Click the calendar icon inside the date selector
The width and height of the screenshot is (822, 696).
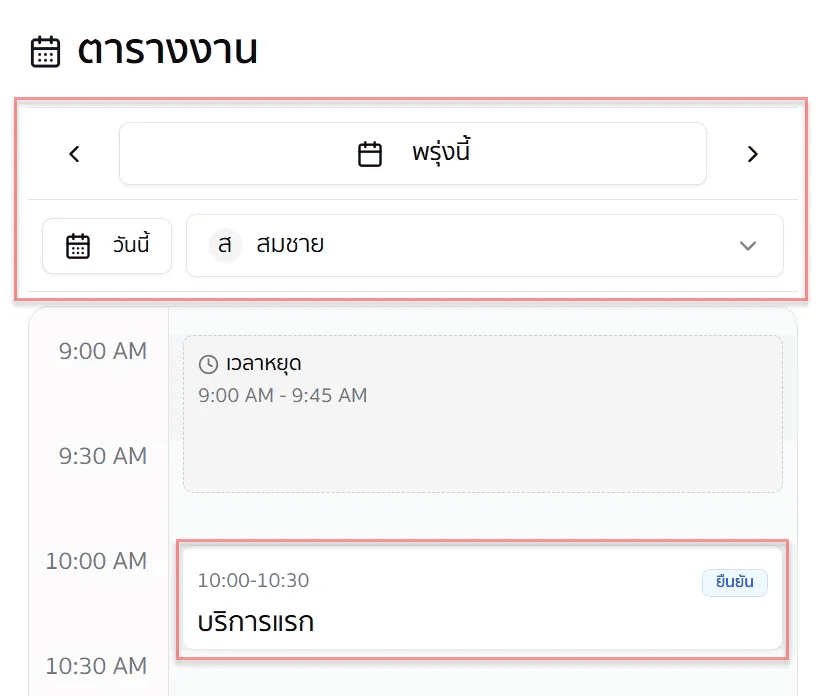coord(369,153)
